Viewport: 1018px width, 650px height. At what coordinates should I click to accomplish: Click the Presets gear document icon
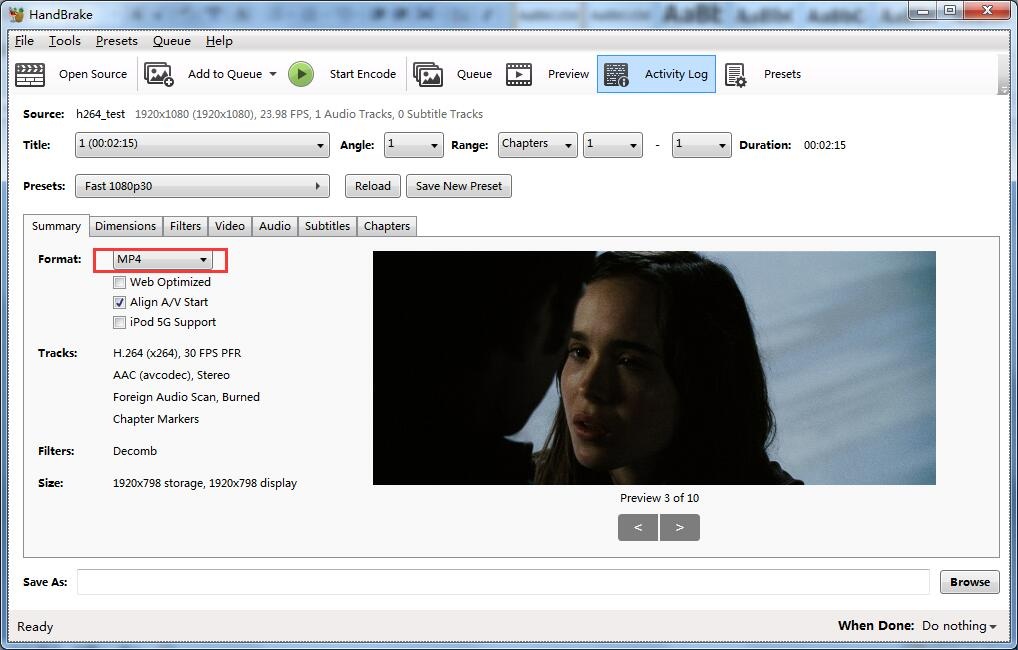[735, 75]
